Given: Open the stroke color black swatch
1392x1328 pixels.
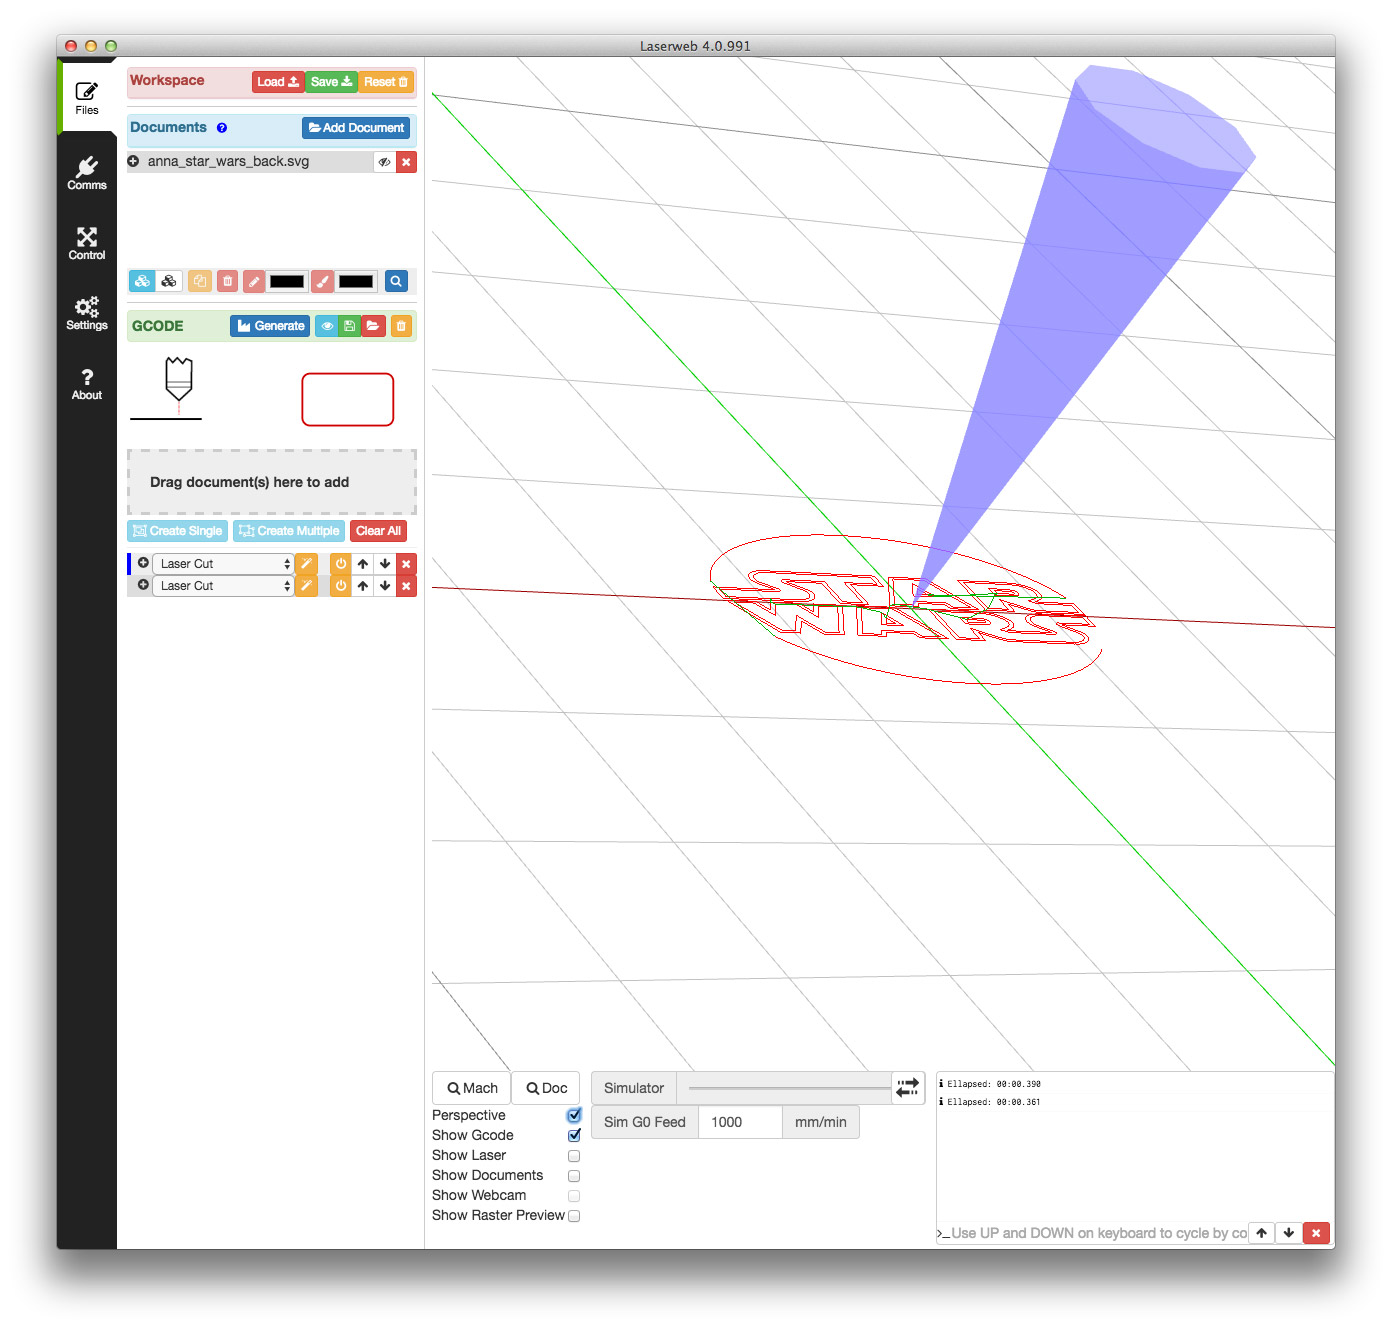Looking at the screenshot, I should 287,281.
